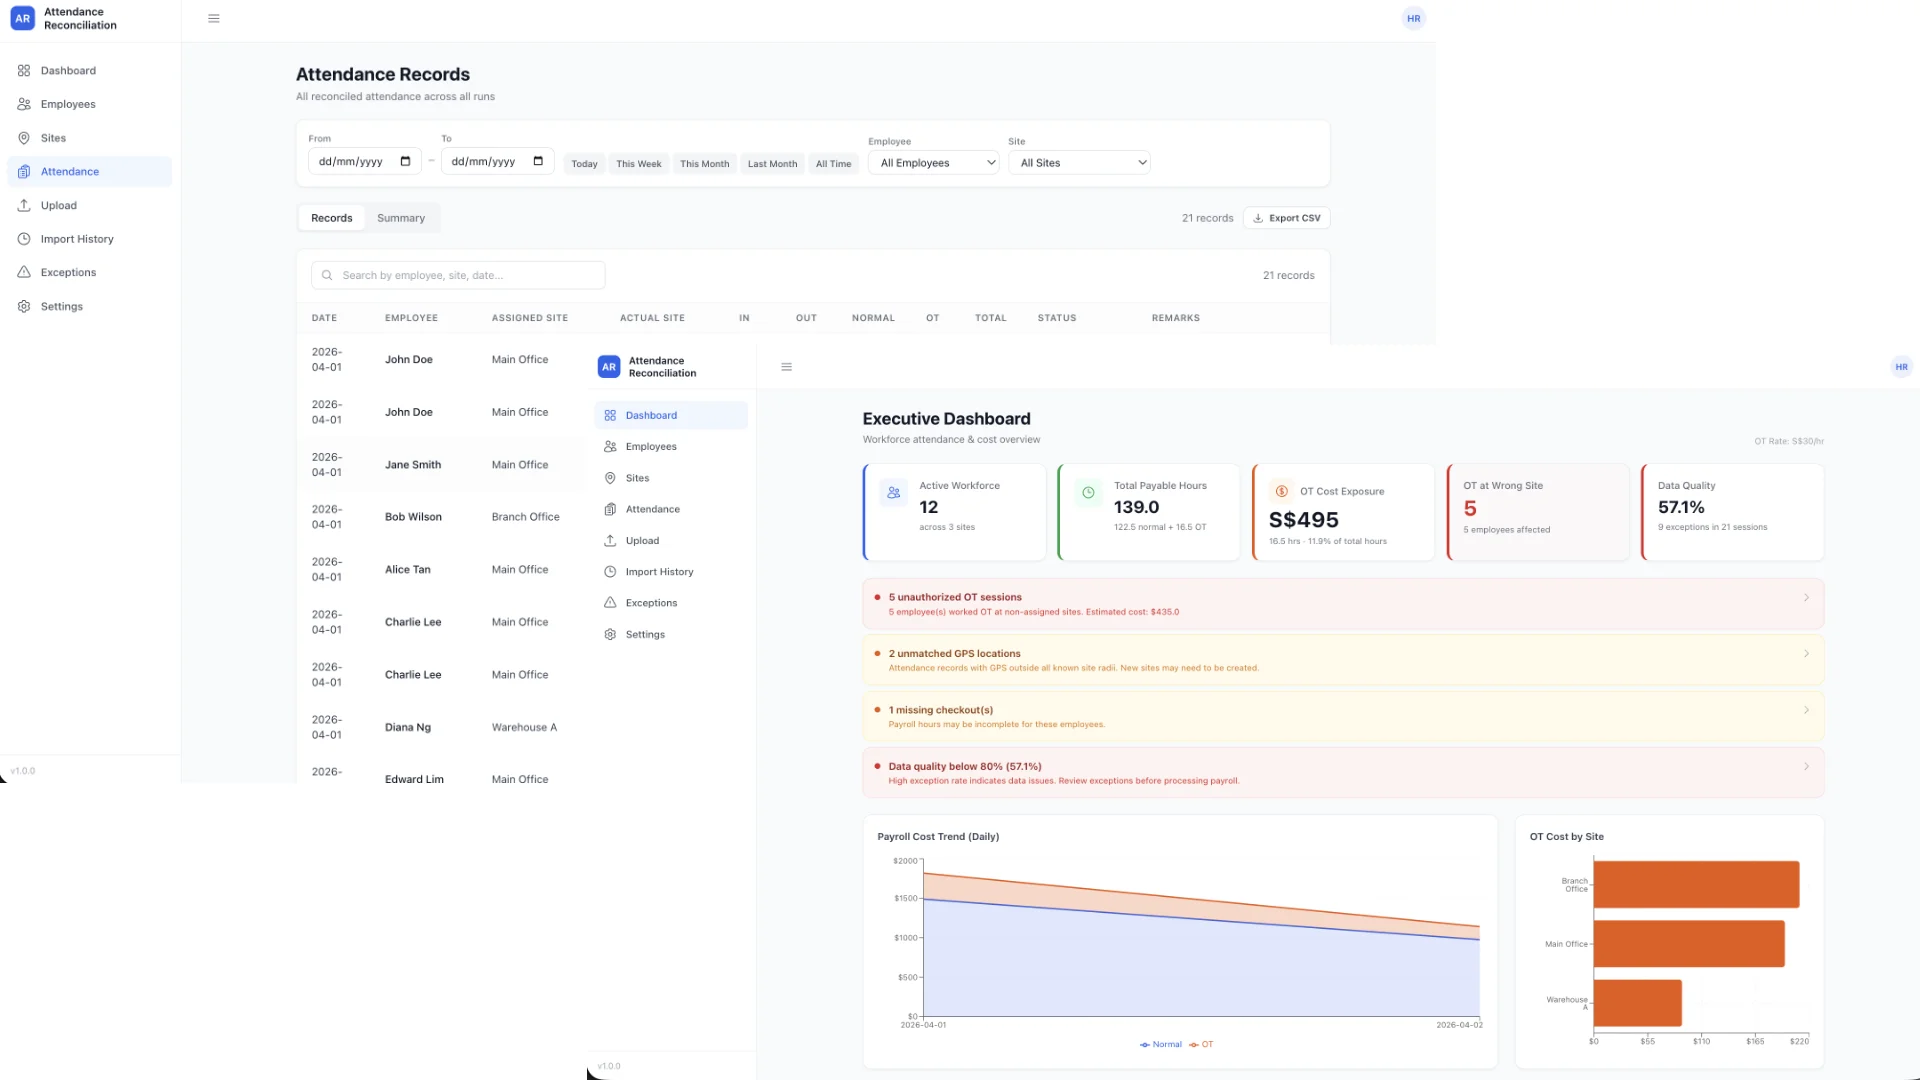Image resolution: width=1920 pixels, height=1080 pixels.
Task: Click the Exceptions warning icon in left sidebar
Action: point(24,272)
